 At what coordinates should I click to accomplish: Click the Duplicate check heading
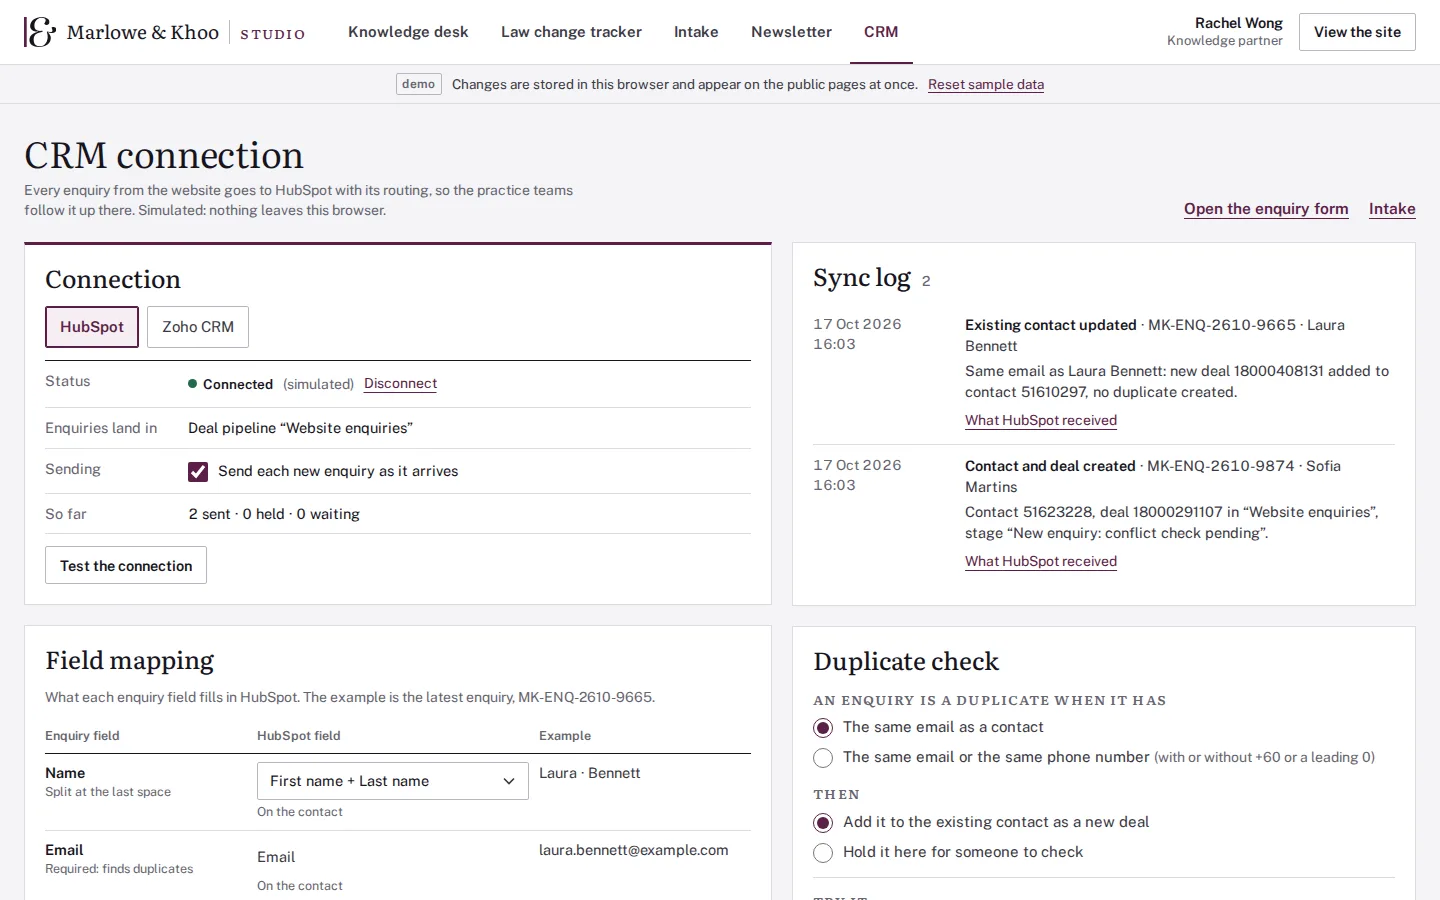(906, 662)
